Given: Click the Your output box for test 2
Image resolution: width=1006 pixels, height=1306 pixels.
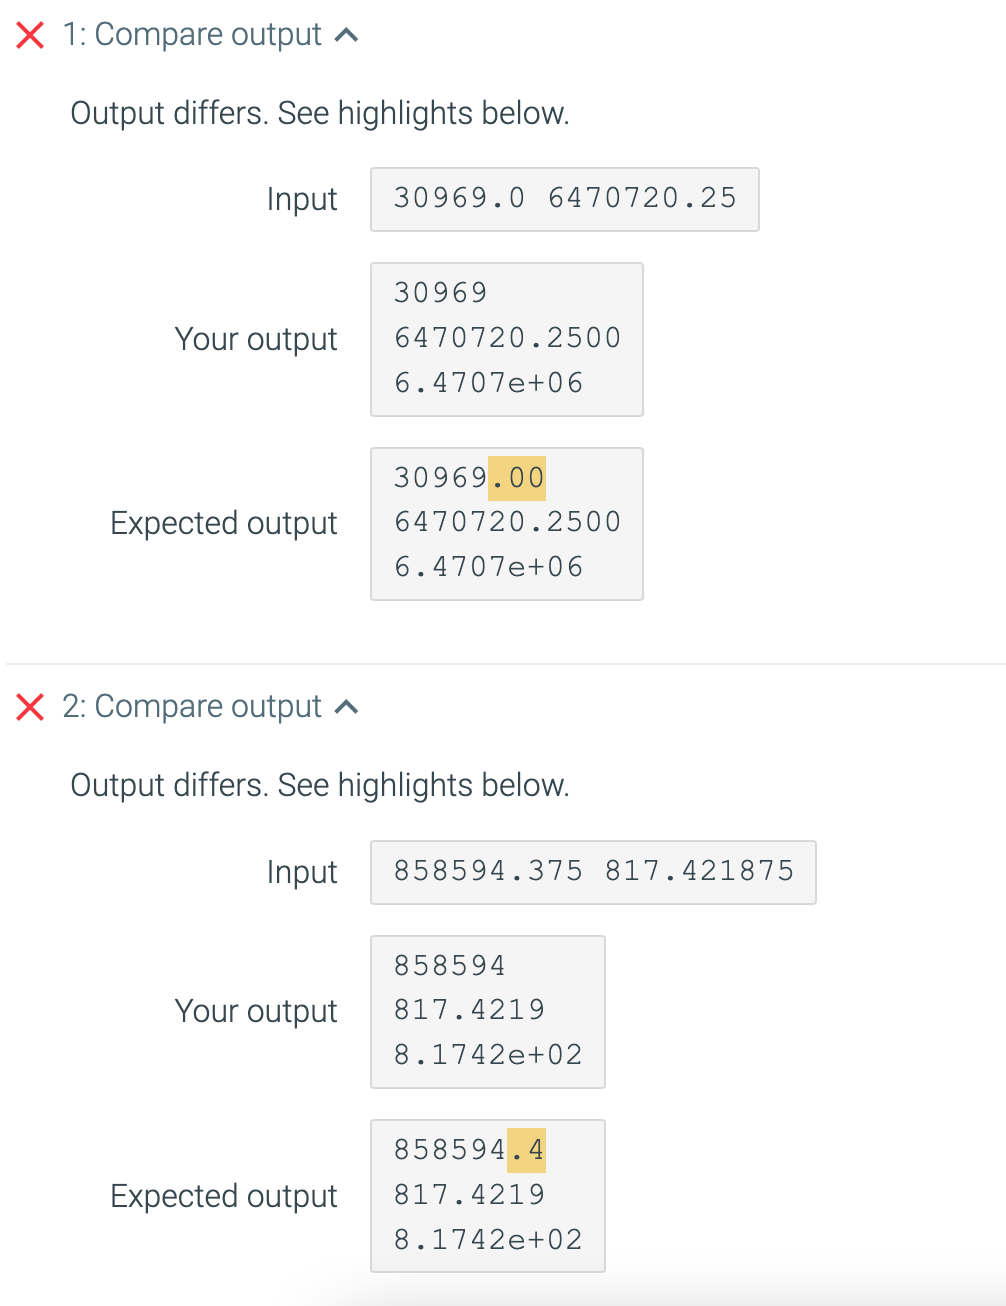Looking at the screenshot, I should (487, 1011).
